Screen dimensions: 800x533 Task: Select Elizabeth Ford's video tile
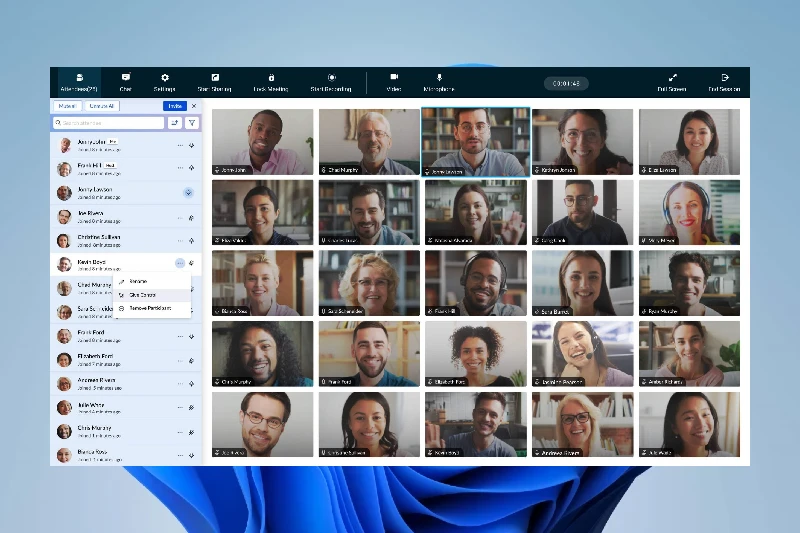(x=476, y=353)
